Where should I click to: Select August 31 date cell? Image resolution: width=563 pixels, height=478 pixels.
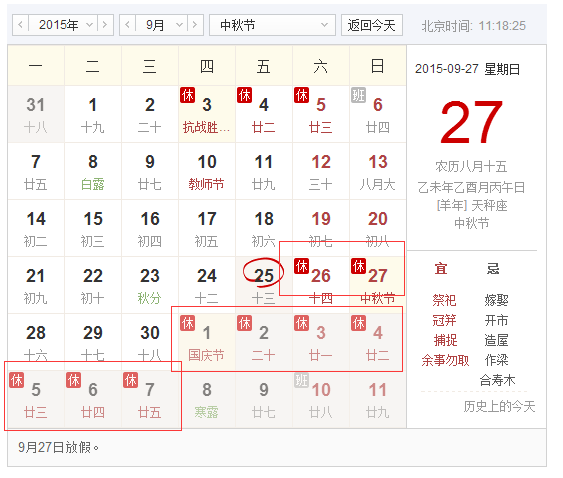click(36, 114)
